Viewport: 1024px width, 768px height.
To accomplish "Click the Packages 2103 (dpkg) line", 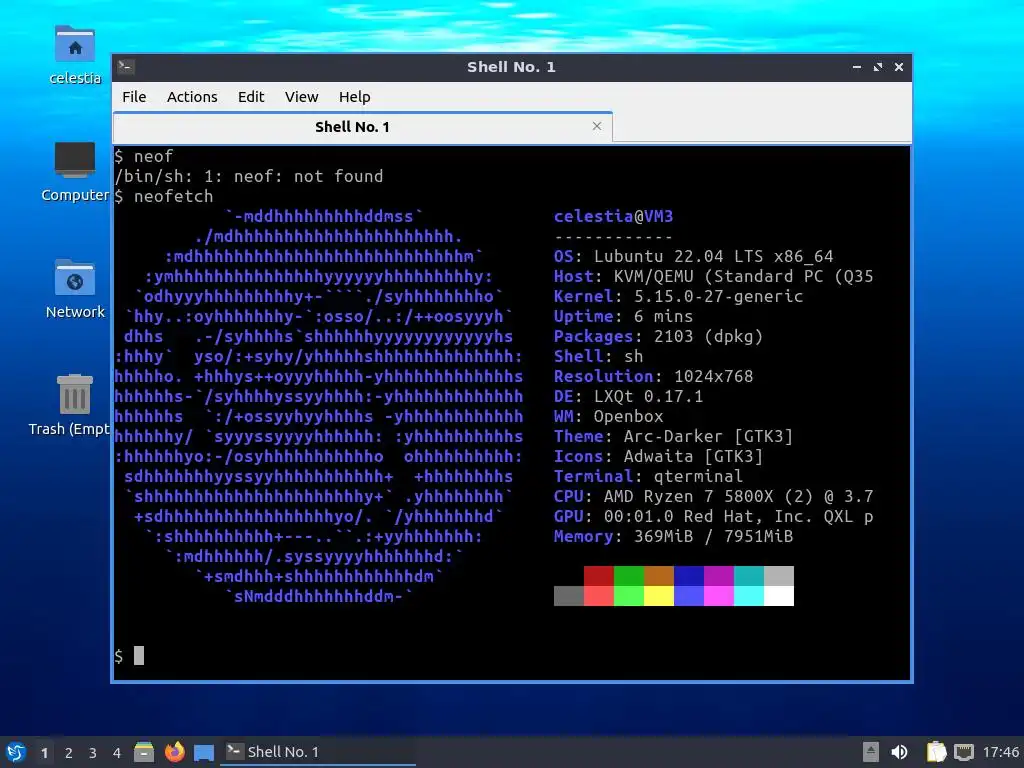I will click(x=658, y=336).
